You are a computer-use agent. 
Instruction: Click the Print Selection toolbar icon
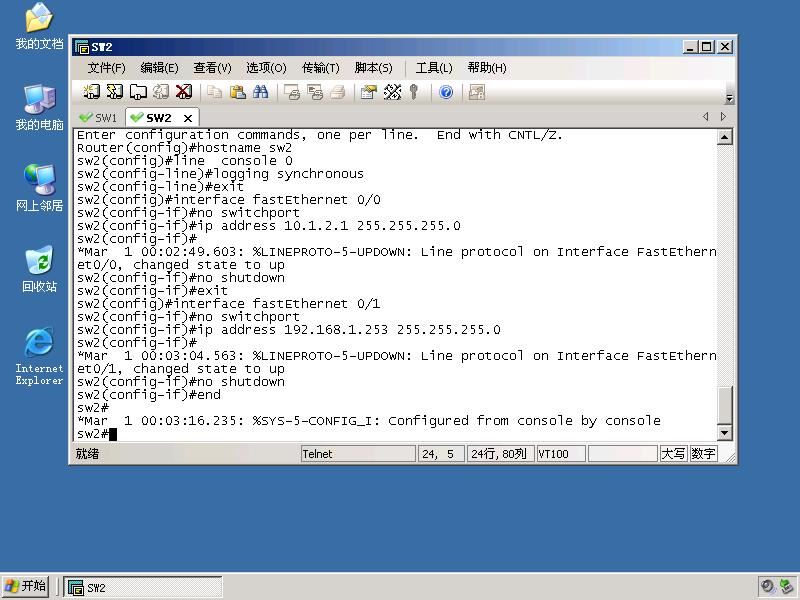click(x=315, y=92)
